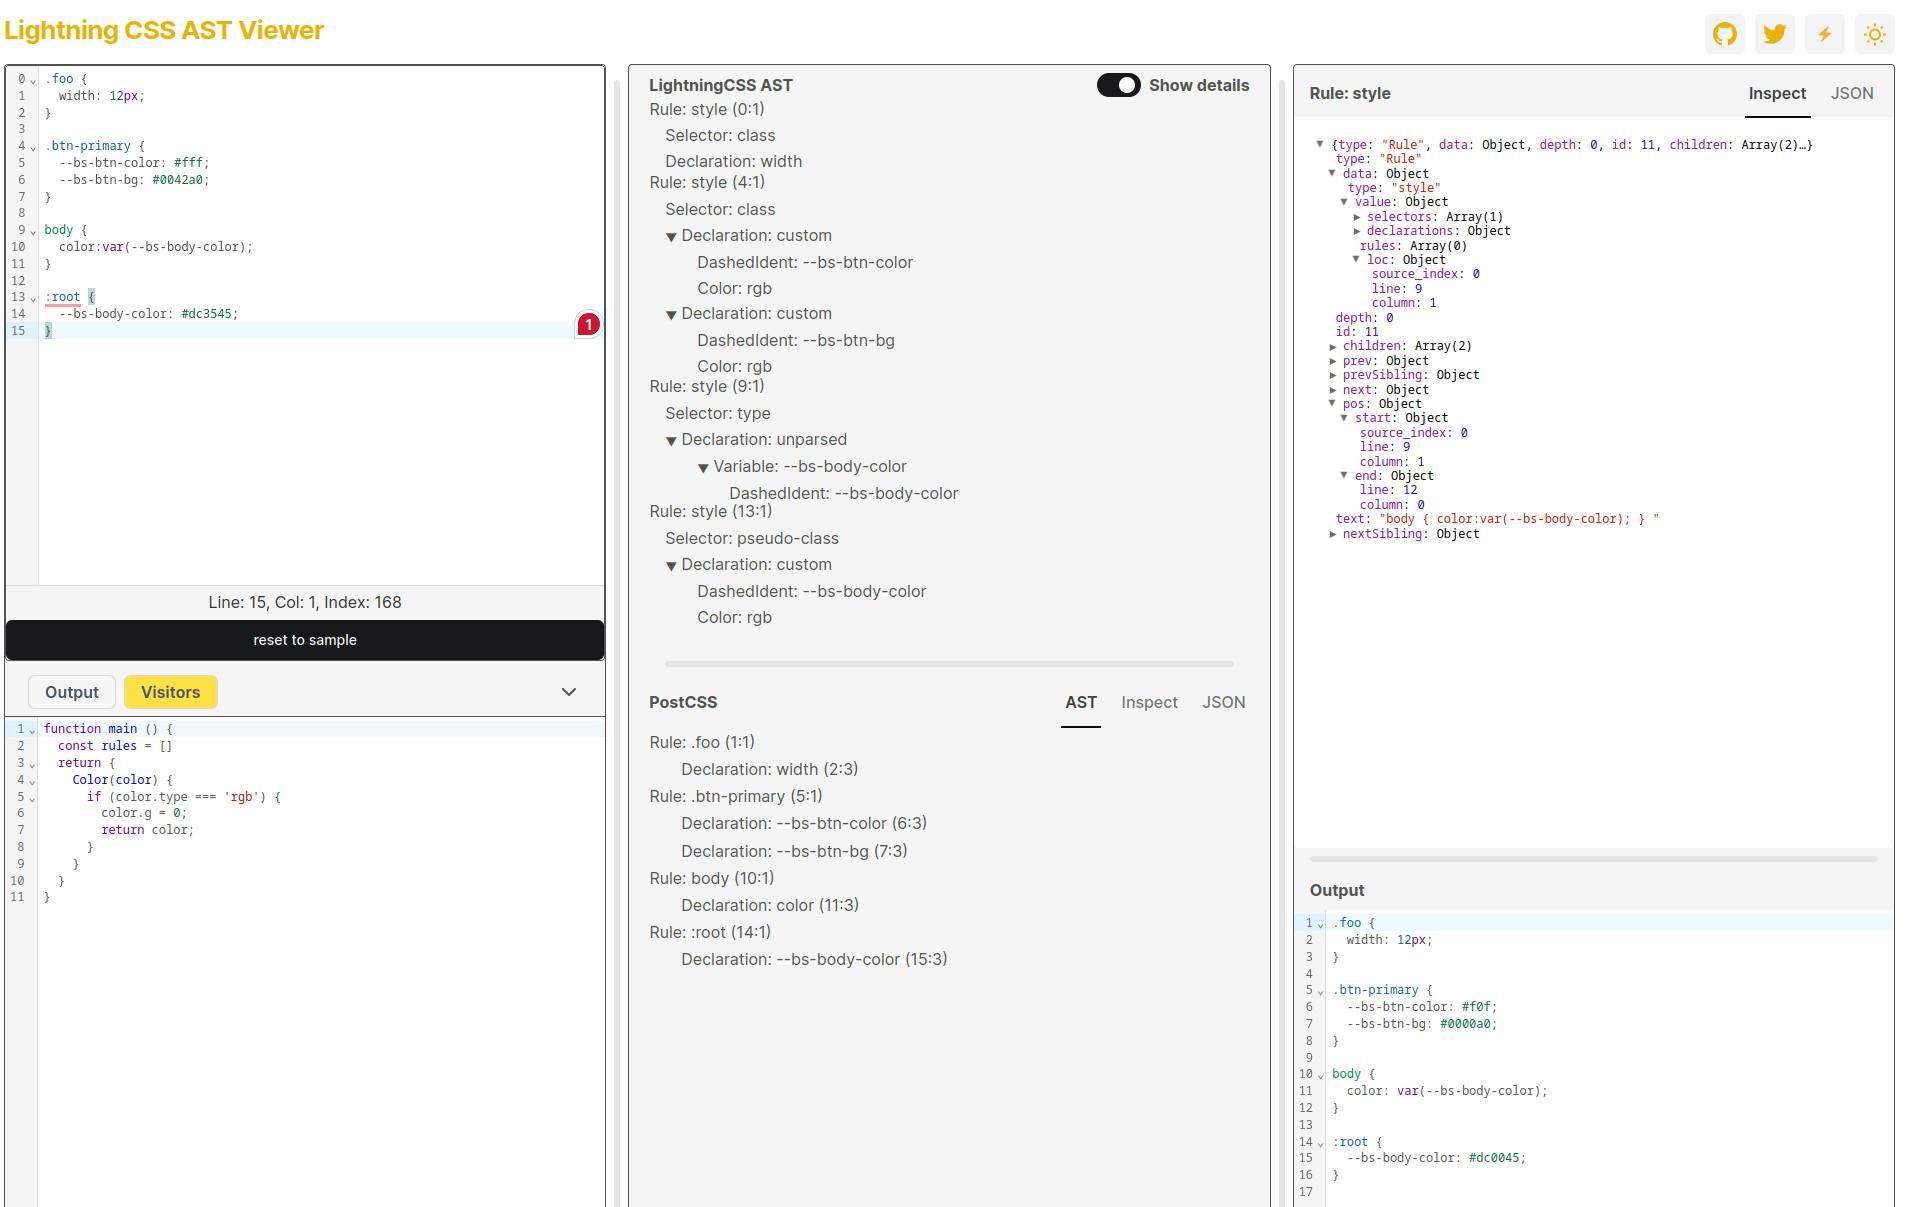Image resolution: width=1906 pixels, height=1207 pixels.
Task: Collapse the Variable: --bs-body-color node
Action: pyautogui.click(x=703, y=468)
